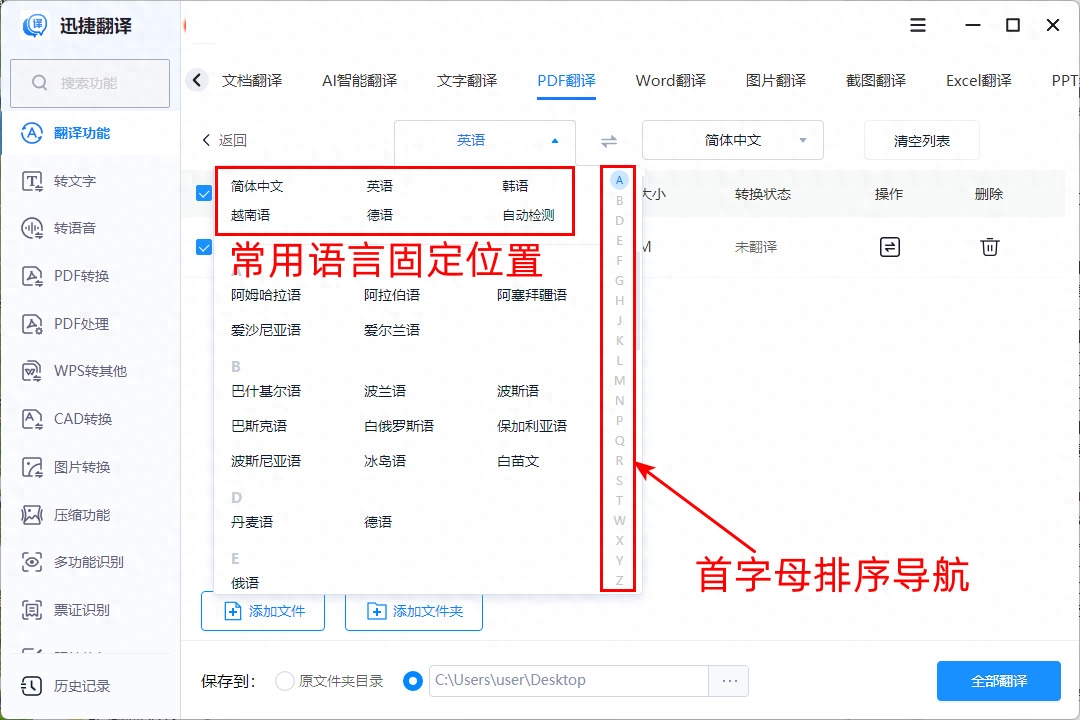This screenshot has width=1080, height=720.
Task: Select the custom save path radio button
Action: click(413, 681)
